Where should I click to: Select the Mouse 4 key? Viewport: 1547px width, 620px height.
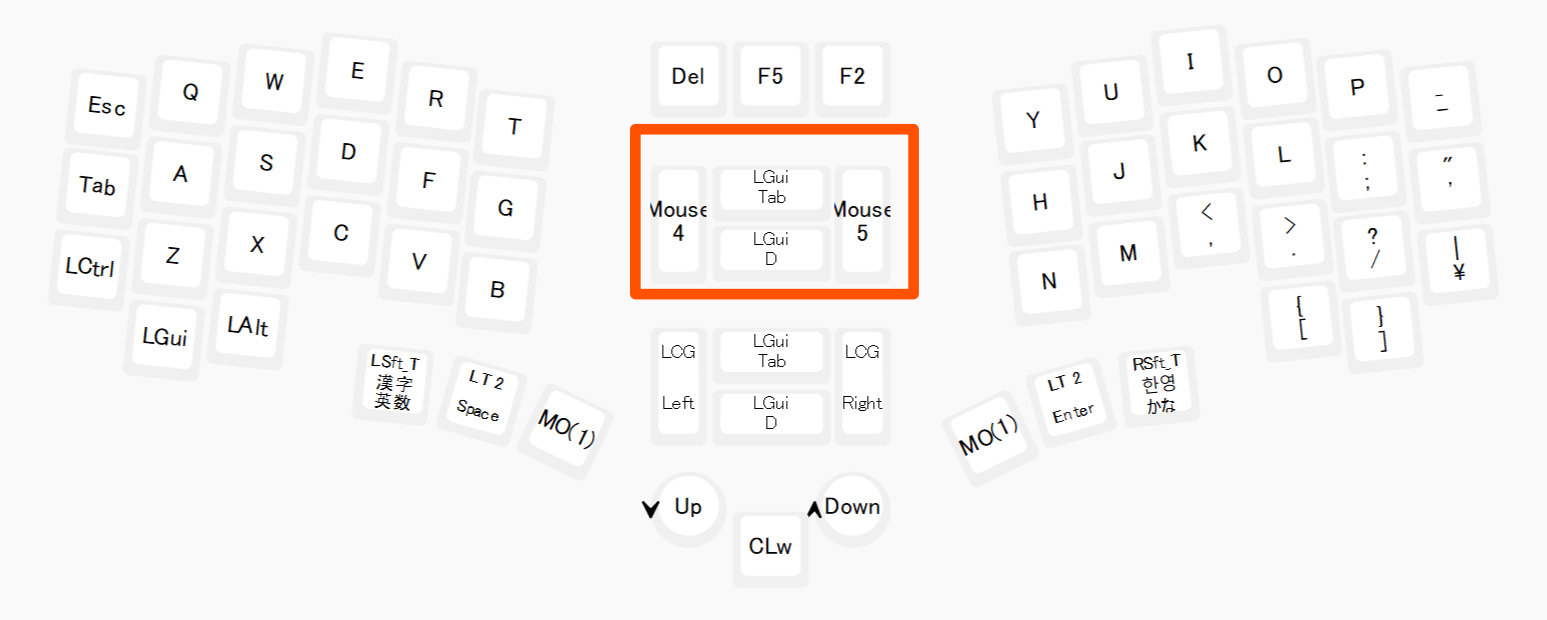[x=678, y=220]
